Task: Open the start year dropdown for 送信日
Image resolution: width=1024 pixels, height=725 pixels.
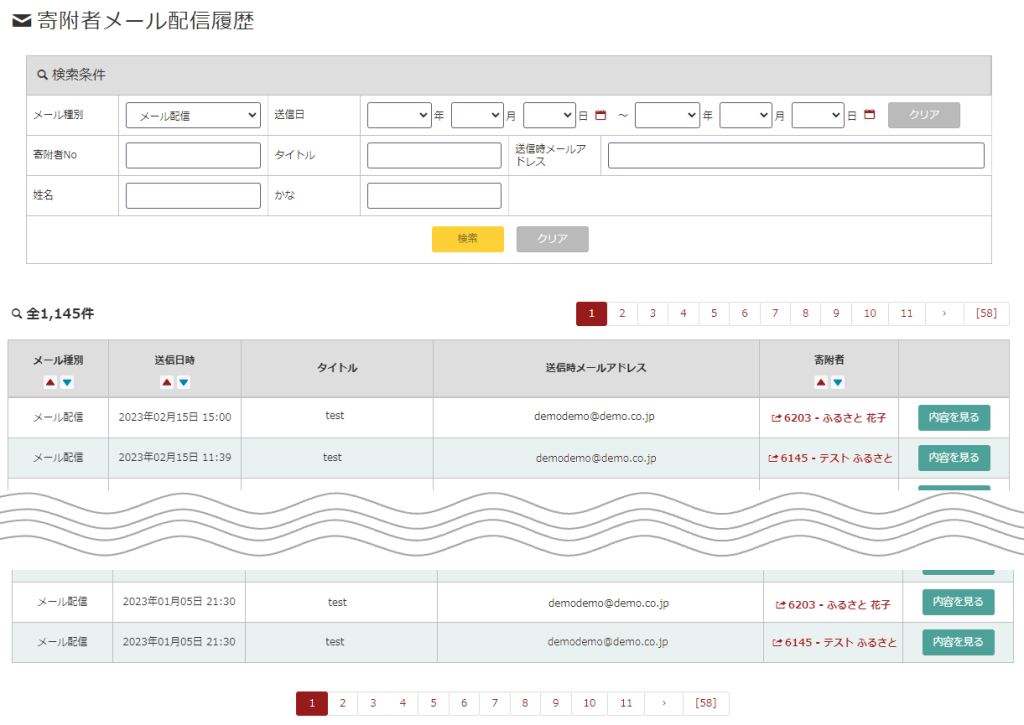Action: pyautogui.click(x=398, y=116)
